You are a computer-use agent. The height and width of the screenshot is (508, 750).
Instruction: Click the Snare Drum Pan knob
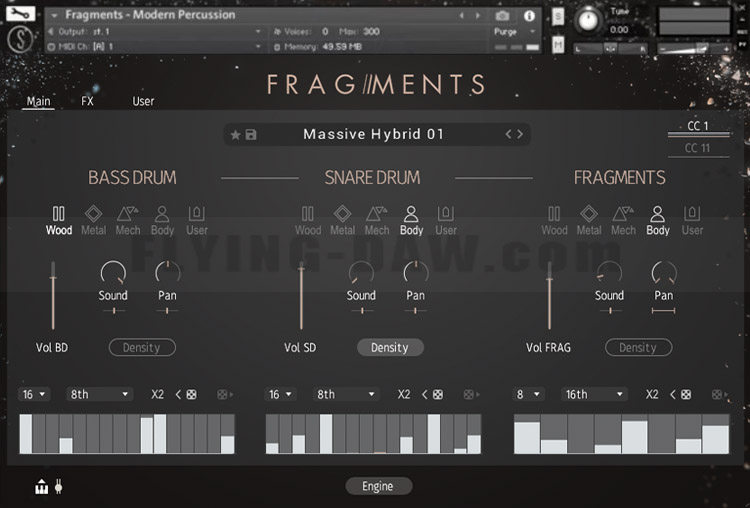[x=416, y=273]
